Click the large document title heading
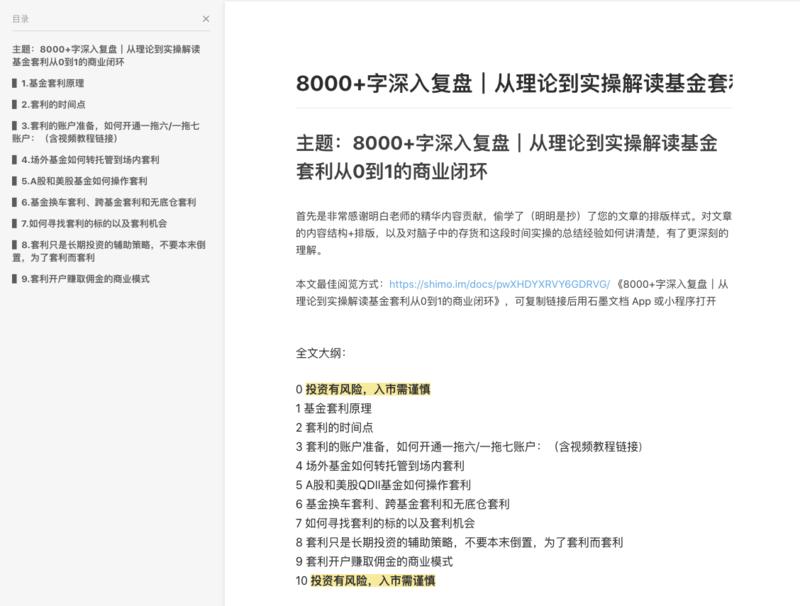Screen dimensions: 800x606 click(500, 83)
